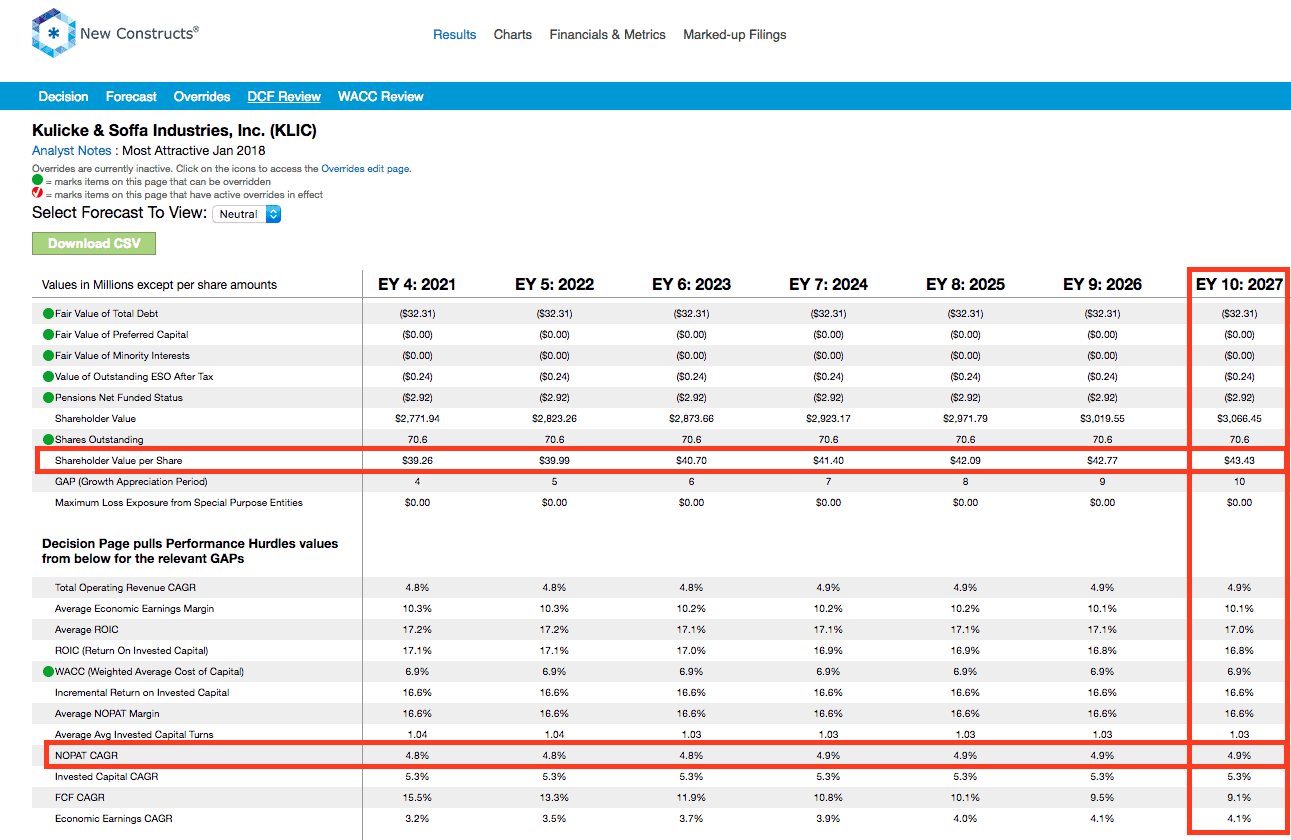Download CSV of the DCF table

pos(94,243)
